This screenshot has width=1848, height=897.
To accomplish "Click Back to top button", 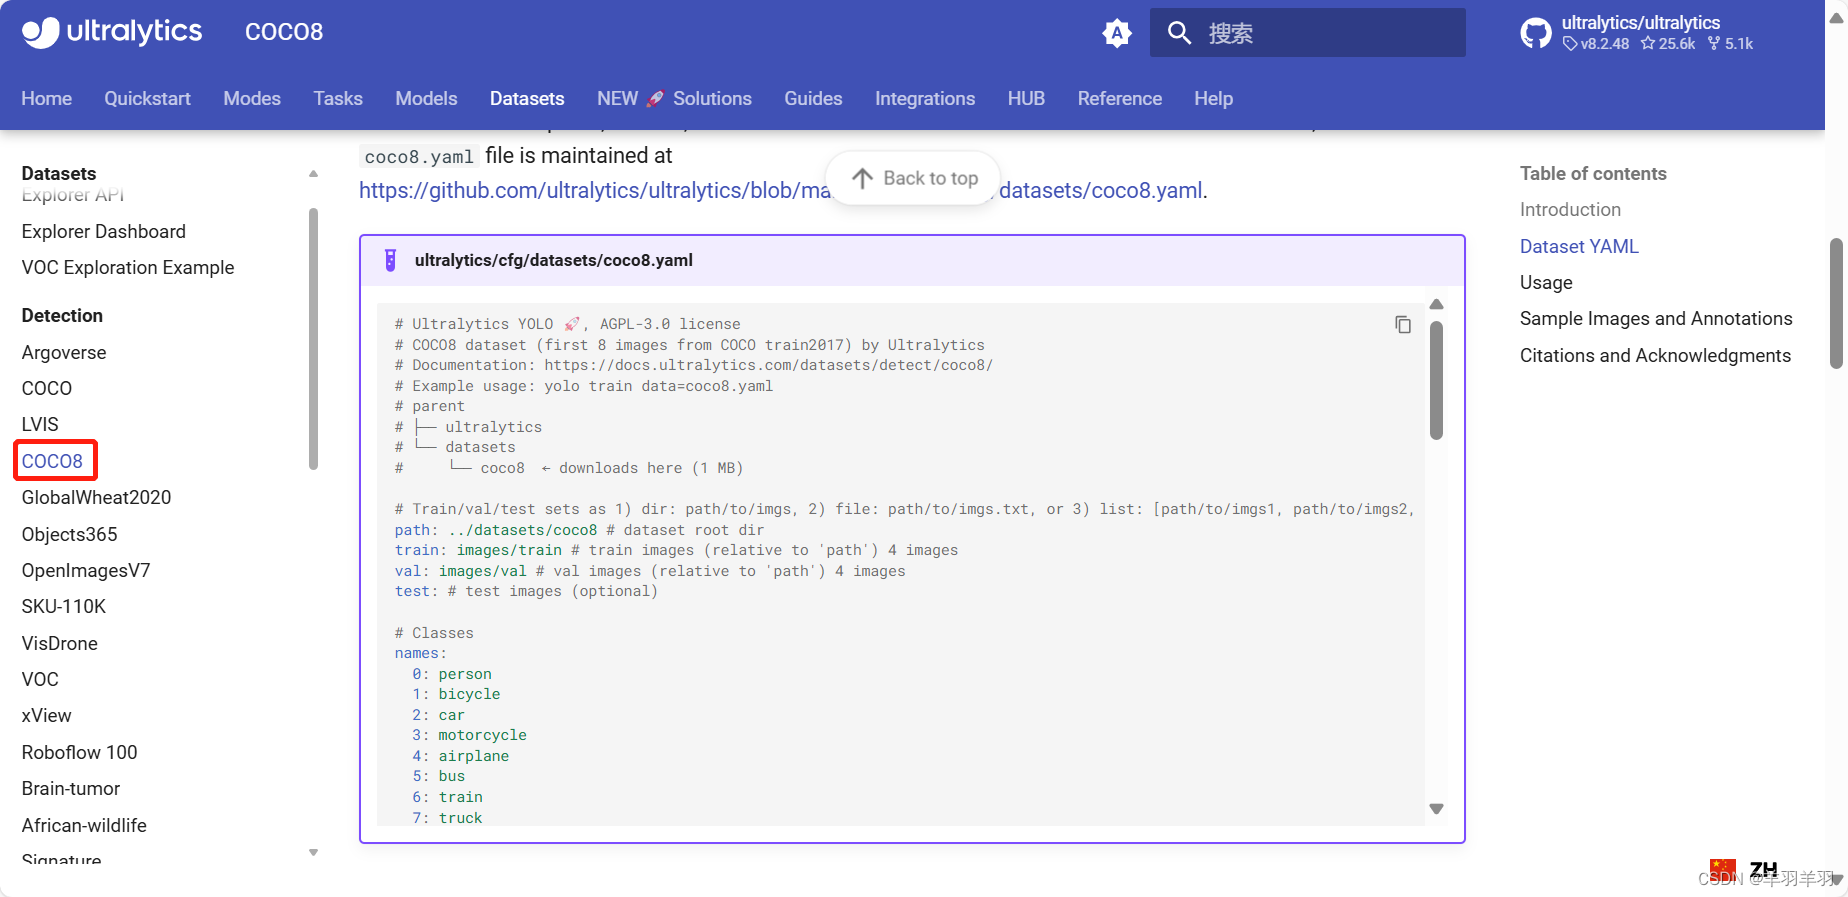I will [x=914, y=178].
